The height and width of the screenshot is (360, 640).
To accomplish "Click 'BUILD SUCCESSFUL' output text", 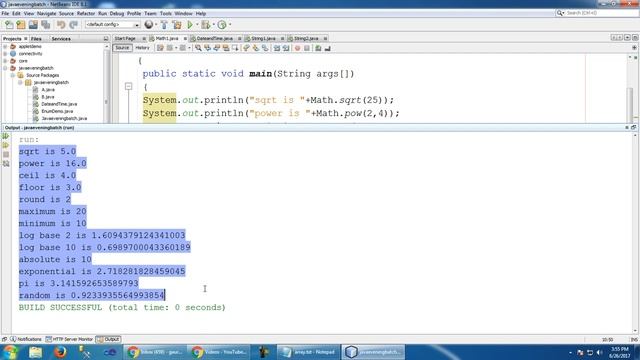I will [x=60, y=307].
